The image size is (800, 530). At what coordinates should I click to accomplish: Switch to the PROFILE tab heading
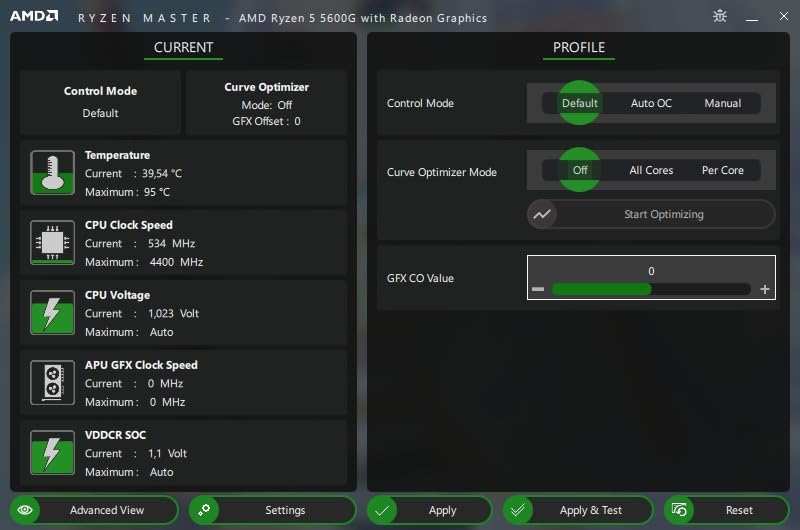point(579,47)
